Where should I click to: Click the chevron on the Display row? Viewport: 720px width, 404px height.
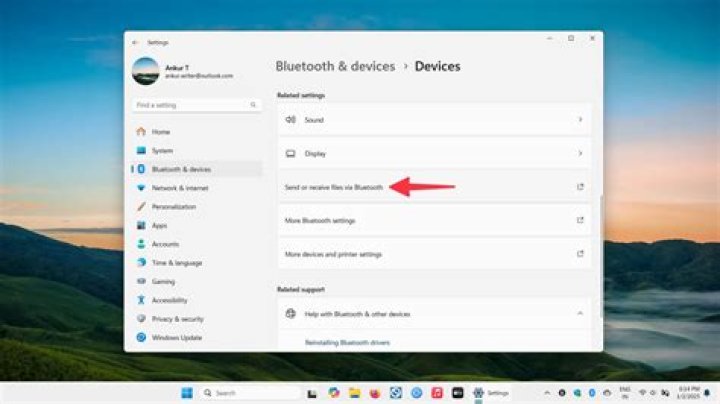tap(580, 153)
